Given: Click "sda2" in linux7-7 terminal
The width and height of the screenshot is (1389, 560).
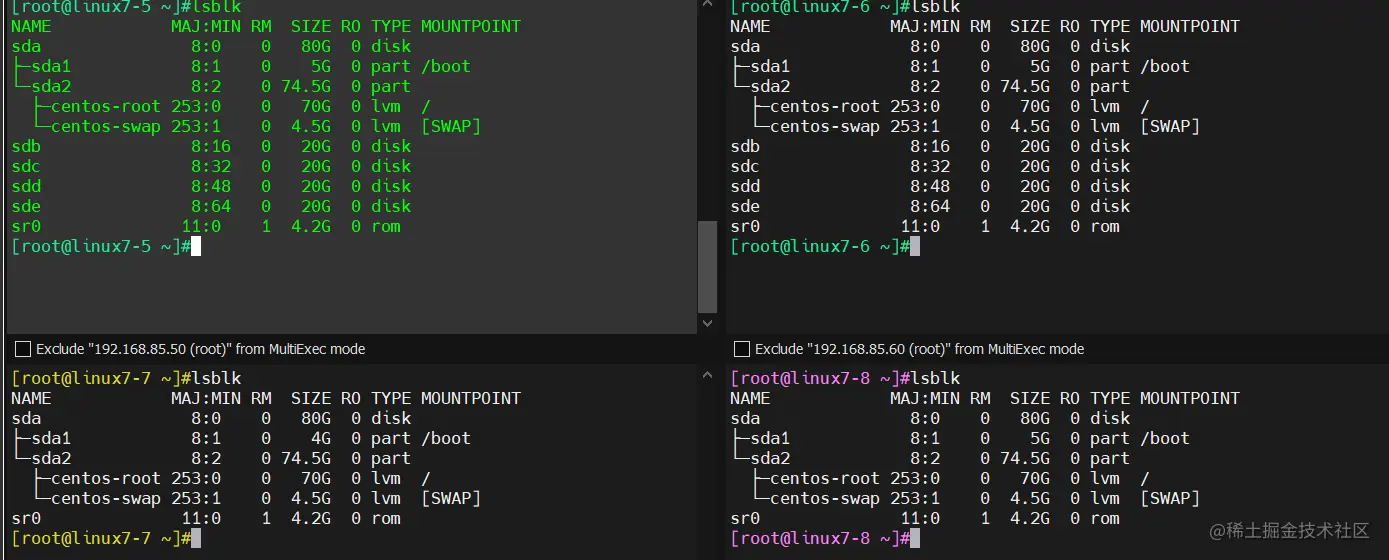Looking at the screenshot, I should pos(51,458).
